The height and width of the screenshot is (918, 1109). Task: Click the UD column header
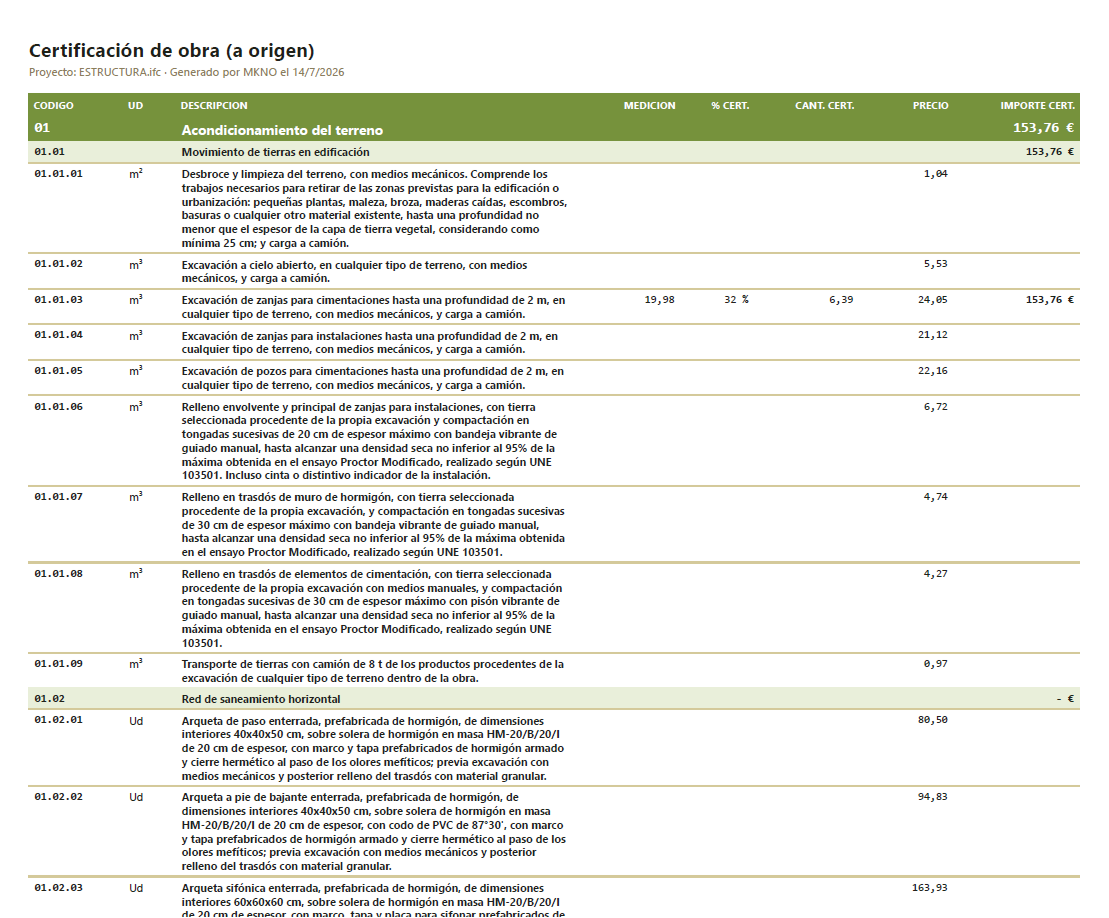click(x=135, y=105)
